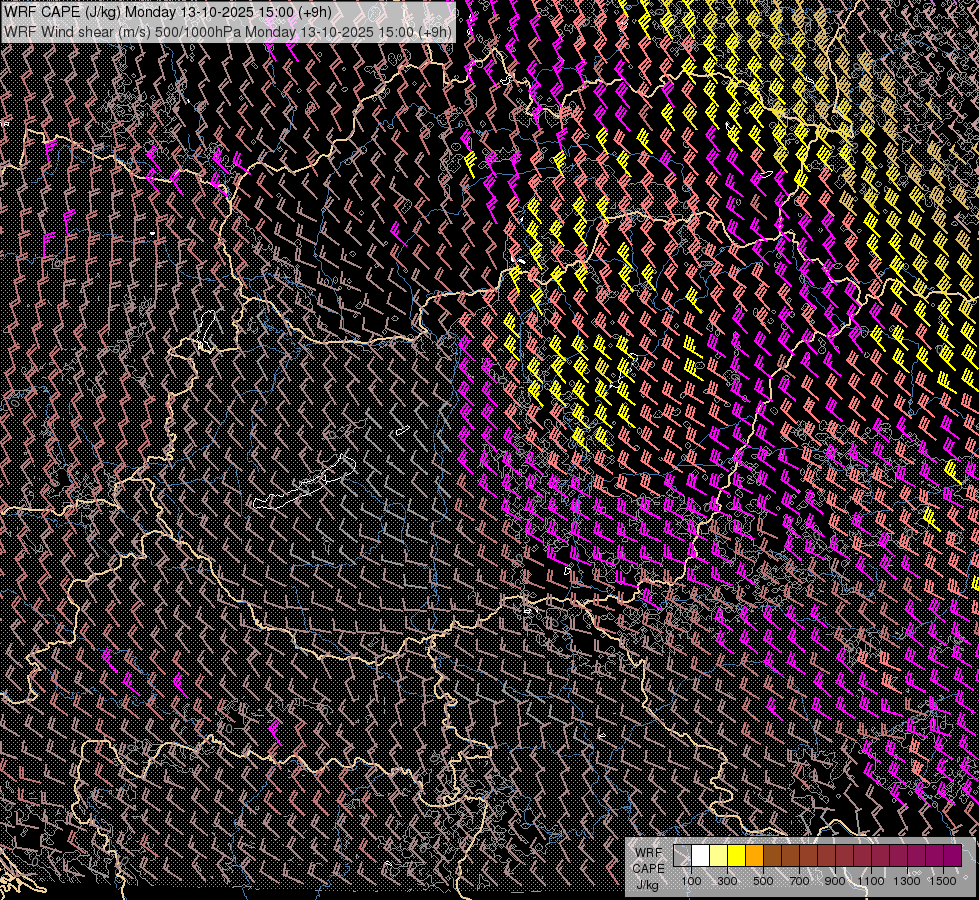Screen dimensions: 979x900
Task: Select the pale yellow CAPE legend swatch
Action: 718,856
